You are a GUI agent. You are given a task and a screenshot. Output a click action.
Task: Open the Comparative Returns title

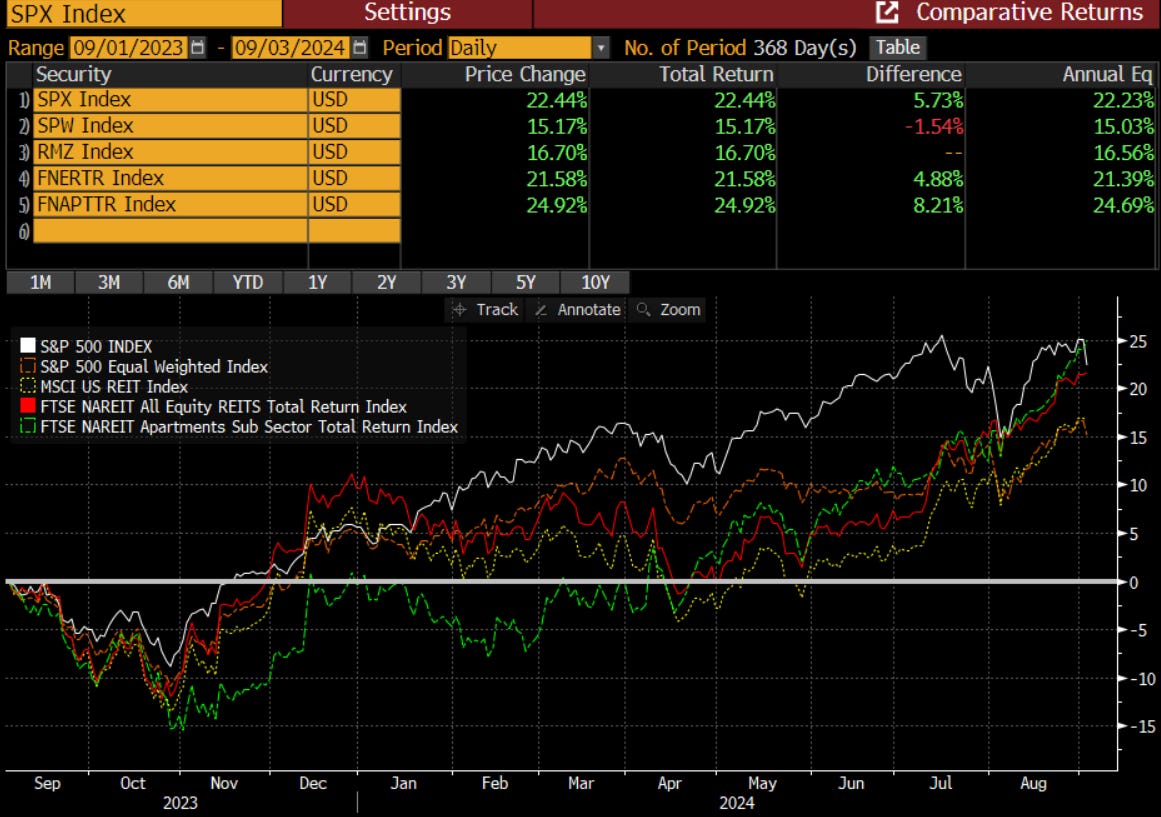pos(1029,12)
